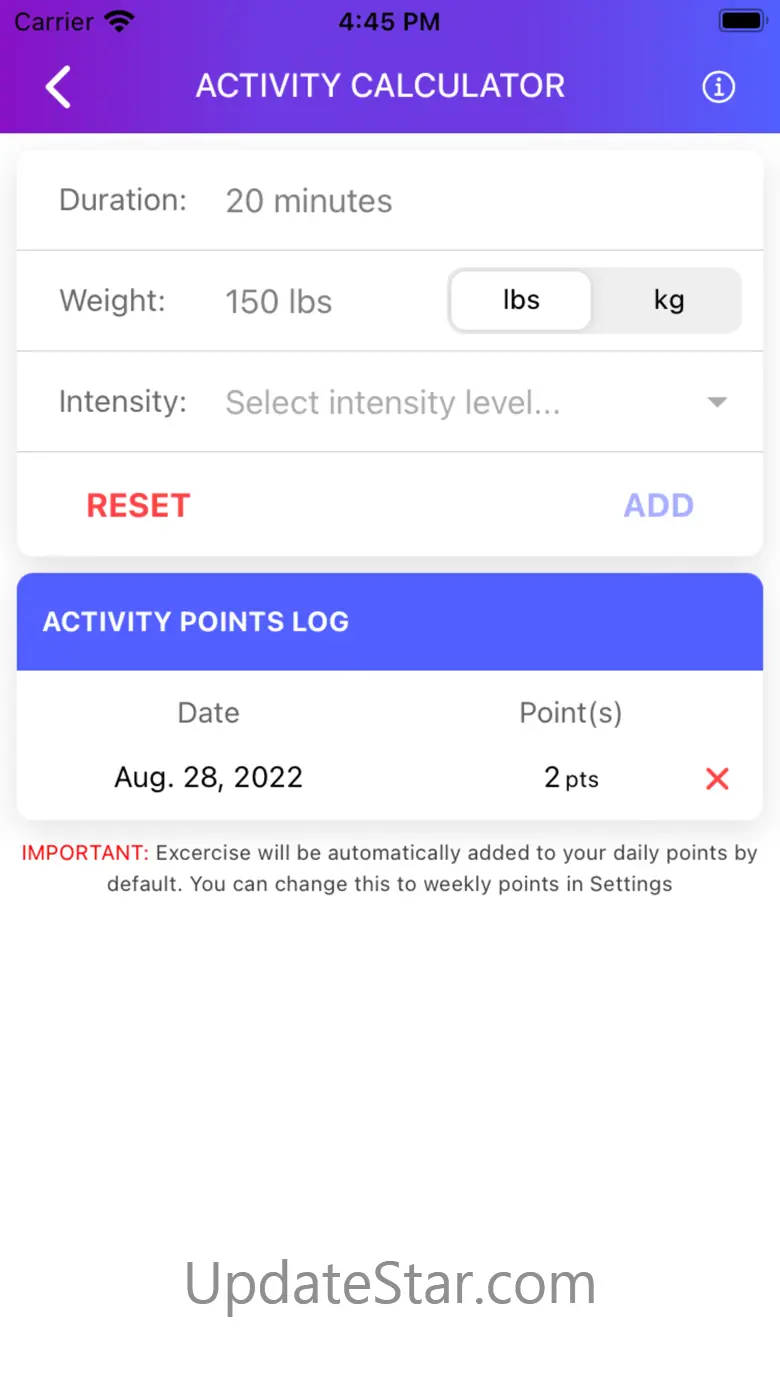This screenshot has width=780, height=1387.
Task: Edit the 150 lbs weight field
Action: pyautogui.click(x=279, y=302)
